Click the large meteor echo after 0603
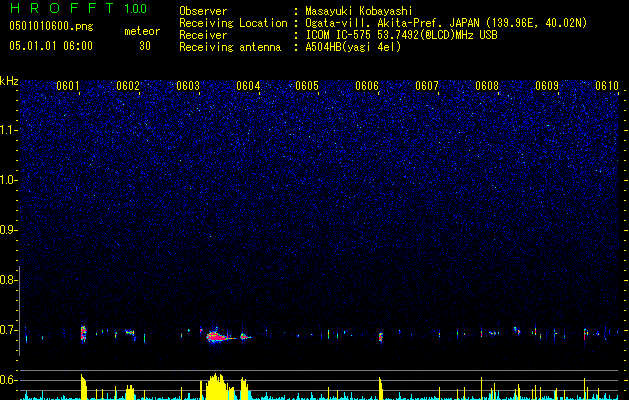Screen dimensions: 629x400 point(219,336)
